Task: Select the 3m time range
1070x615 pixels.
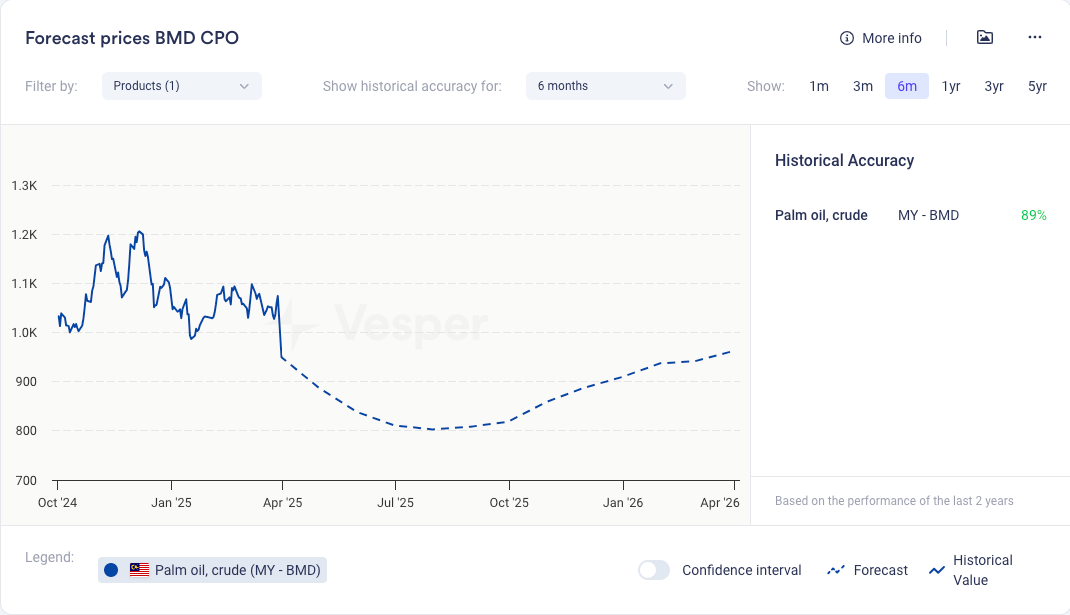Action: pos(863,86)
